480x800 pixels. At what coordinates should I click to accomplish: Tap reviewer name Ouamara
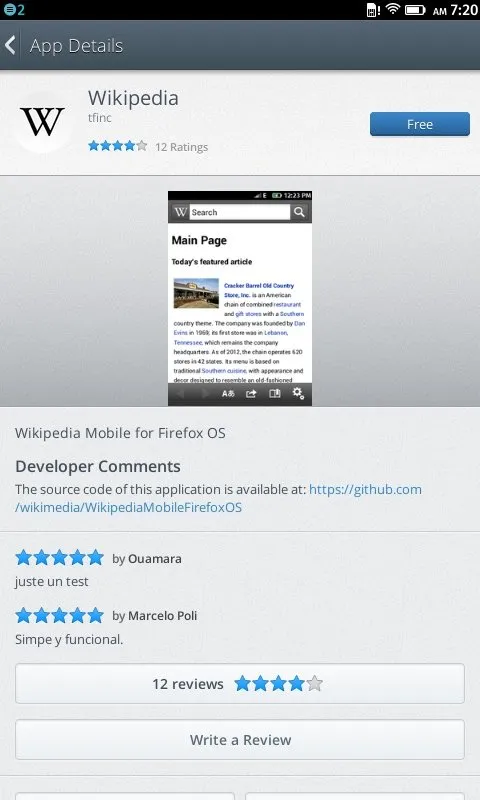coord(155,559)
